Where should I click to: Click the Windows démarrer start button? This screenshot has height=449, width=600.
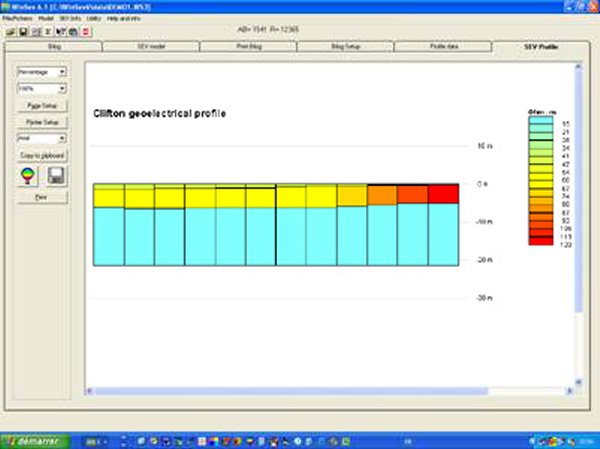coord(31,440)
